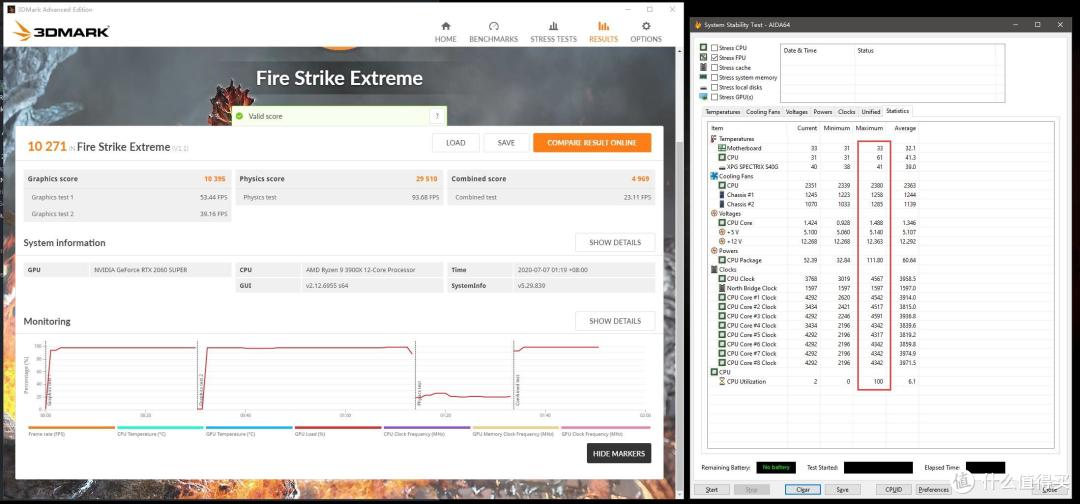Uncheck the Stress FPU checkbox

(715, 58)
